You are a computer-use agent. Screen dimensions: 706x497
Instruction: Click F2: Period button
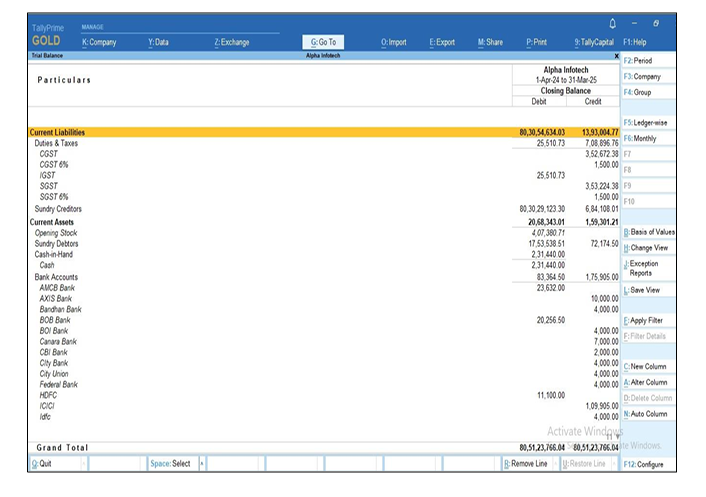(648, 60)
